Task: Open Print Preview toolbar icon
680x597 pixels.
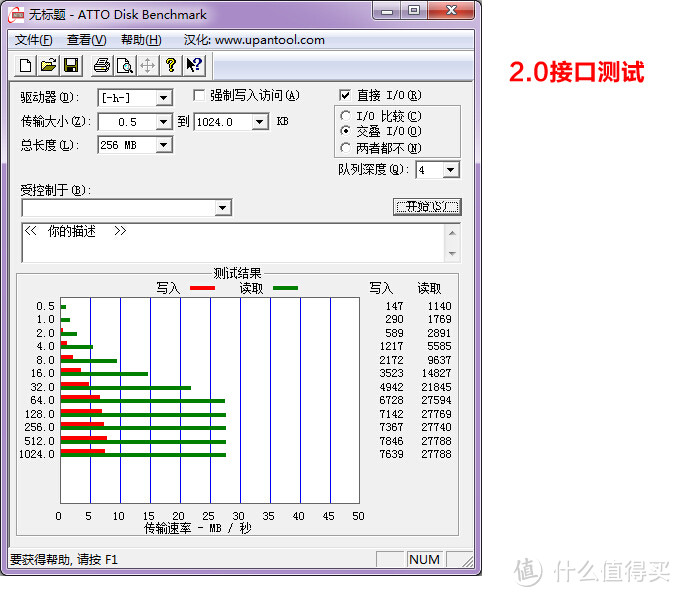Action: tap(125, 65)
